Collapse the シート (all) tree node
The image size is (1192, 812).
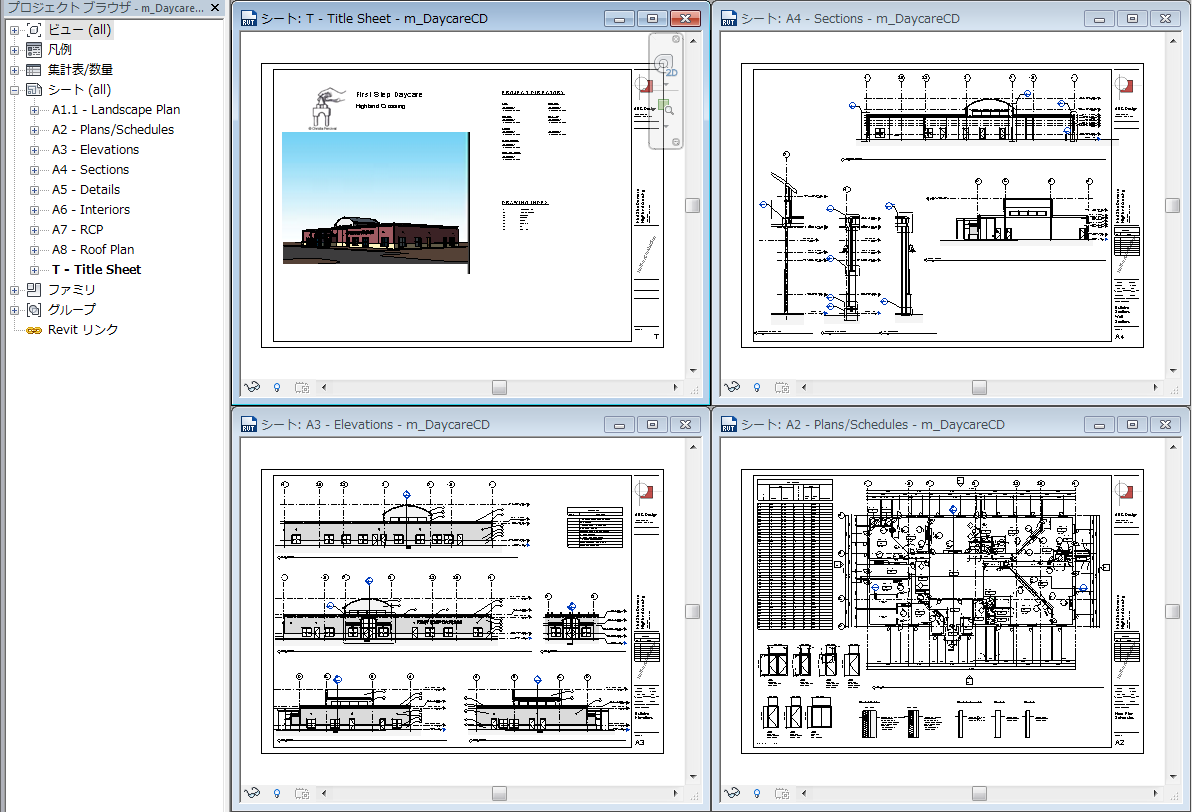pos(14,90)
